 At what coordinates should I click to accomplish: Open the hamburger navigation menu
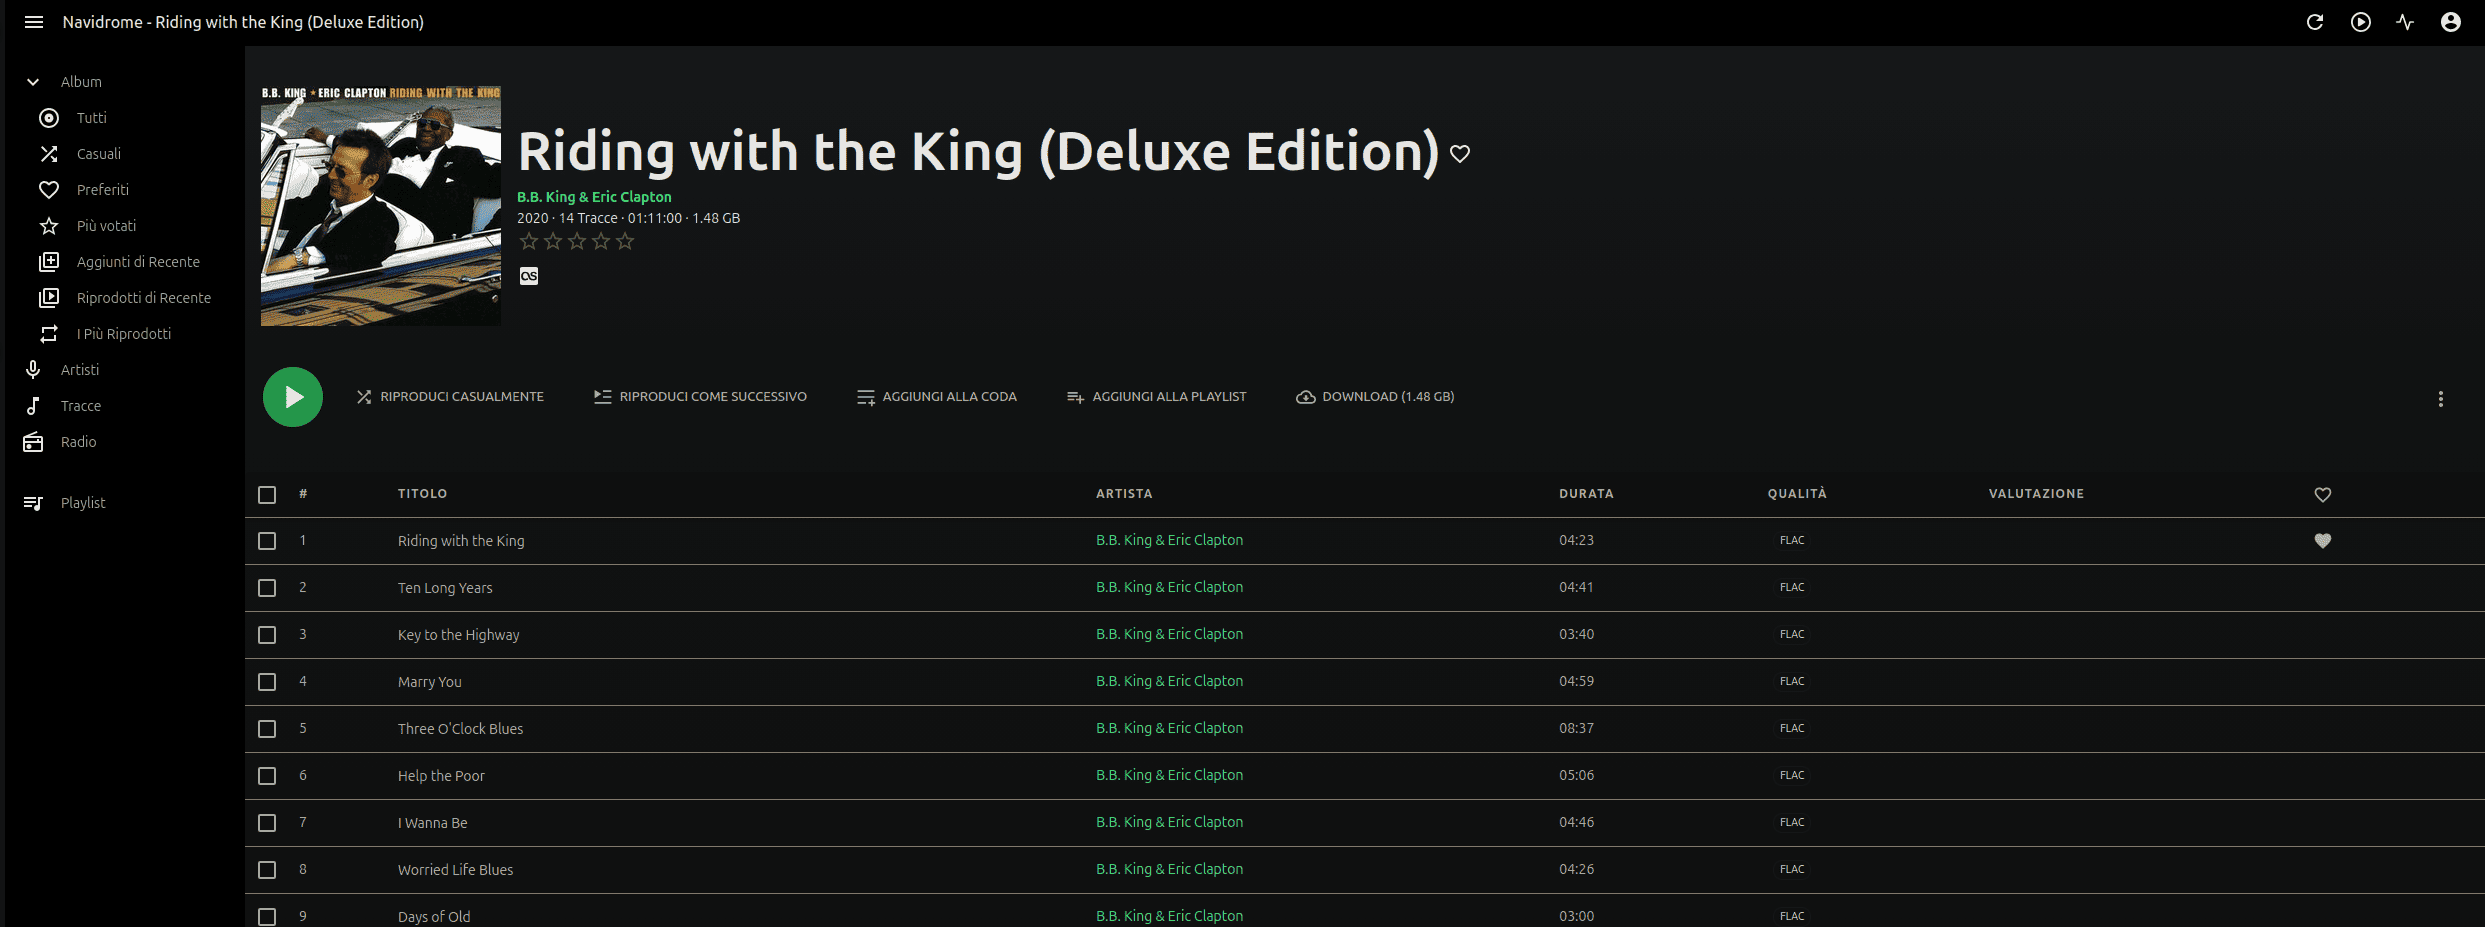pos(34,22)
